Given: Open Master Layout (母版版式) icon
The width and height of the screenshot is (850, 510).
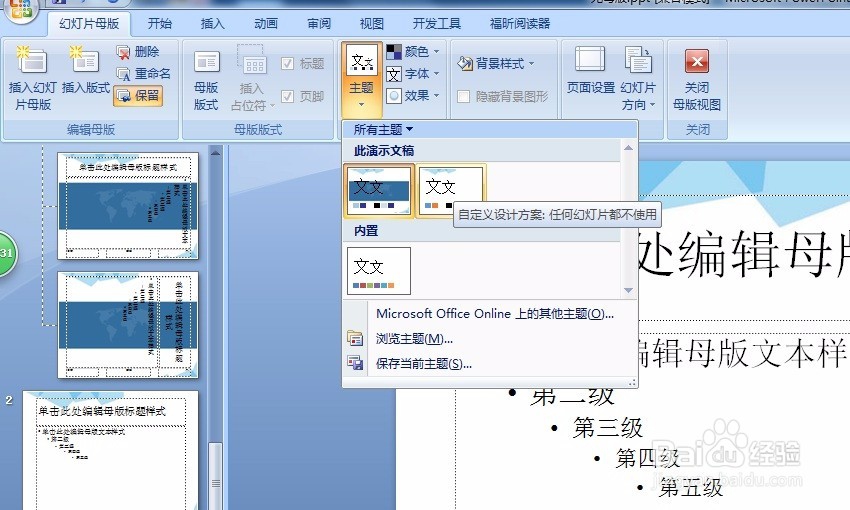Looking at the screenshot, I should [207, 81].
